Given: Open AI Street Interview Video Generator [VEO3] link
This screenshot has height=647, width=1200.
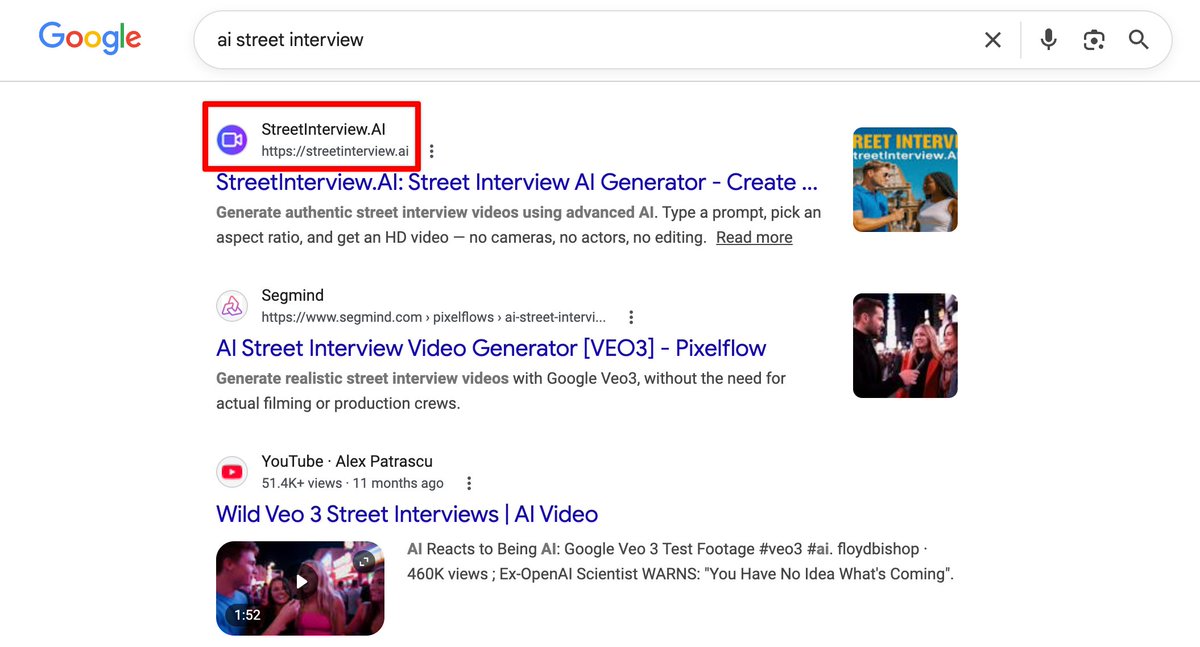Looking at the screenshot, I should coord(491,348).
